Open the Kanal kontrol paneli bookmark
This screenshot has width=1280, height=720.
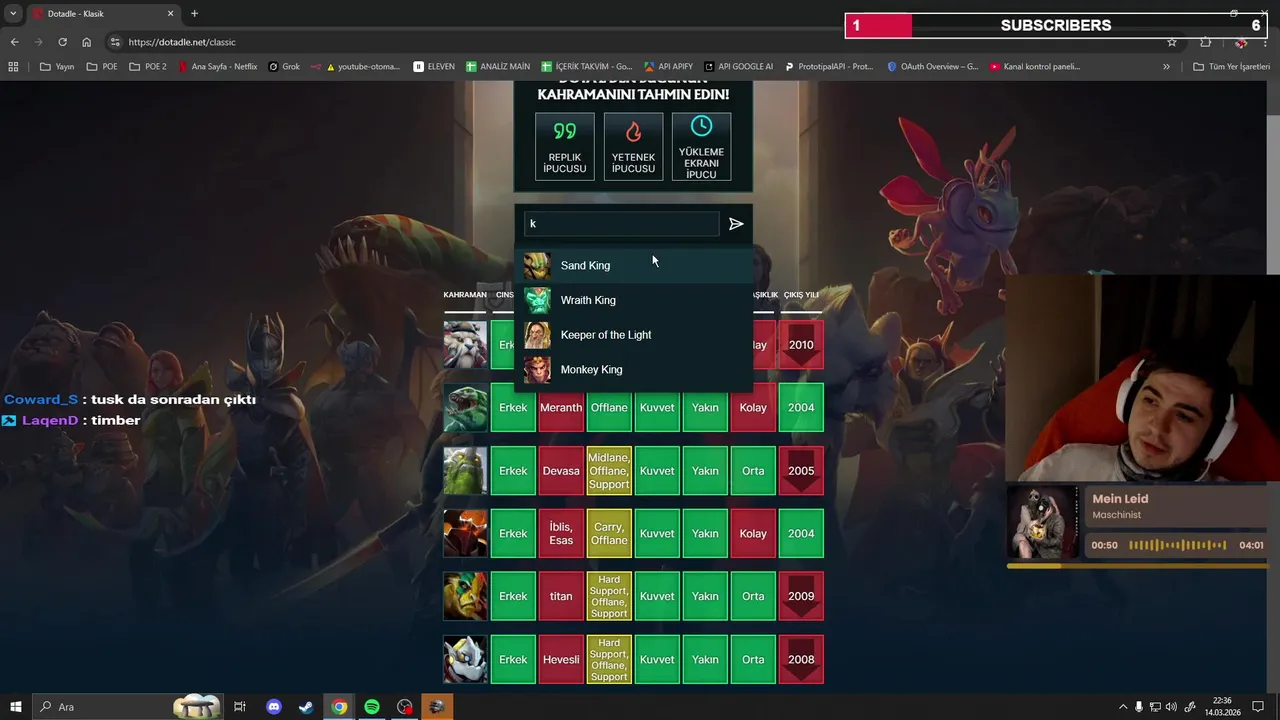1035,67
